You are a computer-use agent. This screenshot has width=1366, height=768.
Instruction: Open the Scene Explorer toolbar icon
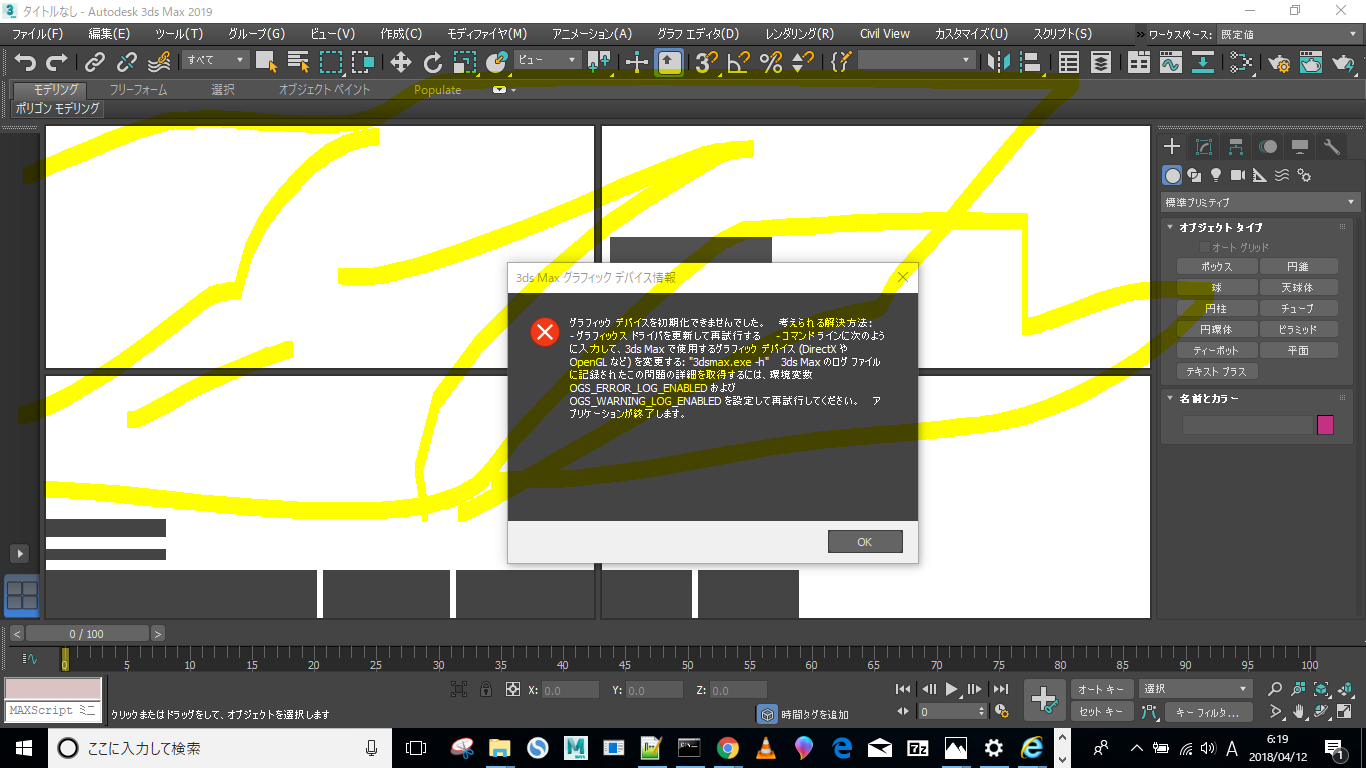1069,62
